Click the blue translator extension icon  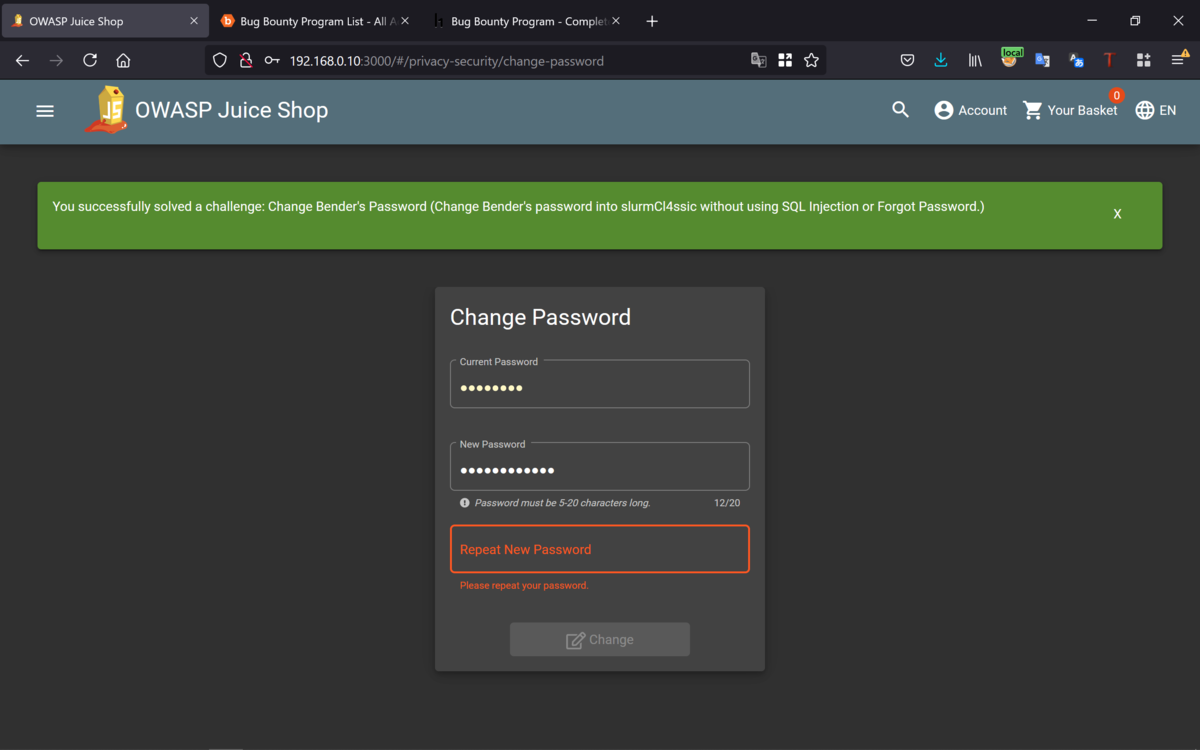tap(1076, 61)
